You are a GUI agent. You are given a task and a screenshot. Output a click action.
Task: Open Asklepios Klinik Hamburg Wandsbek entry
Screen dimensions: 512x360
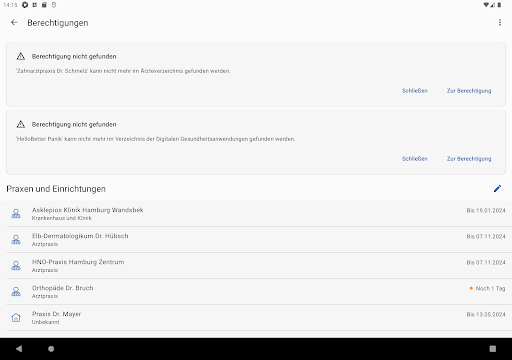[x=256, y=214]
